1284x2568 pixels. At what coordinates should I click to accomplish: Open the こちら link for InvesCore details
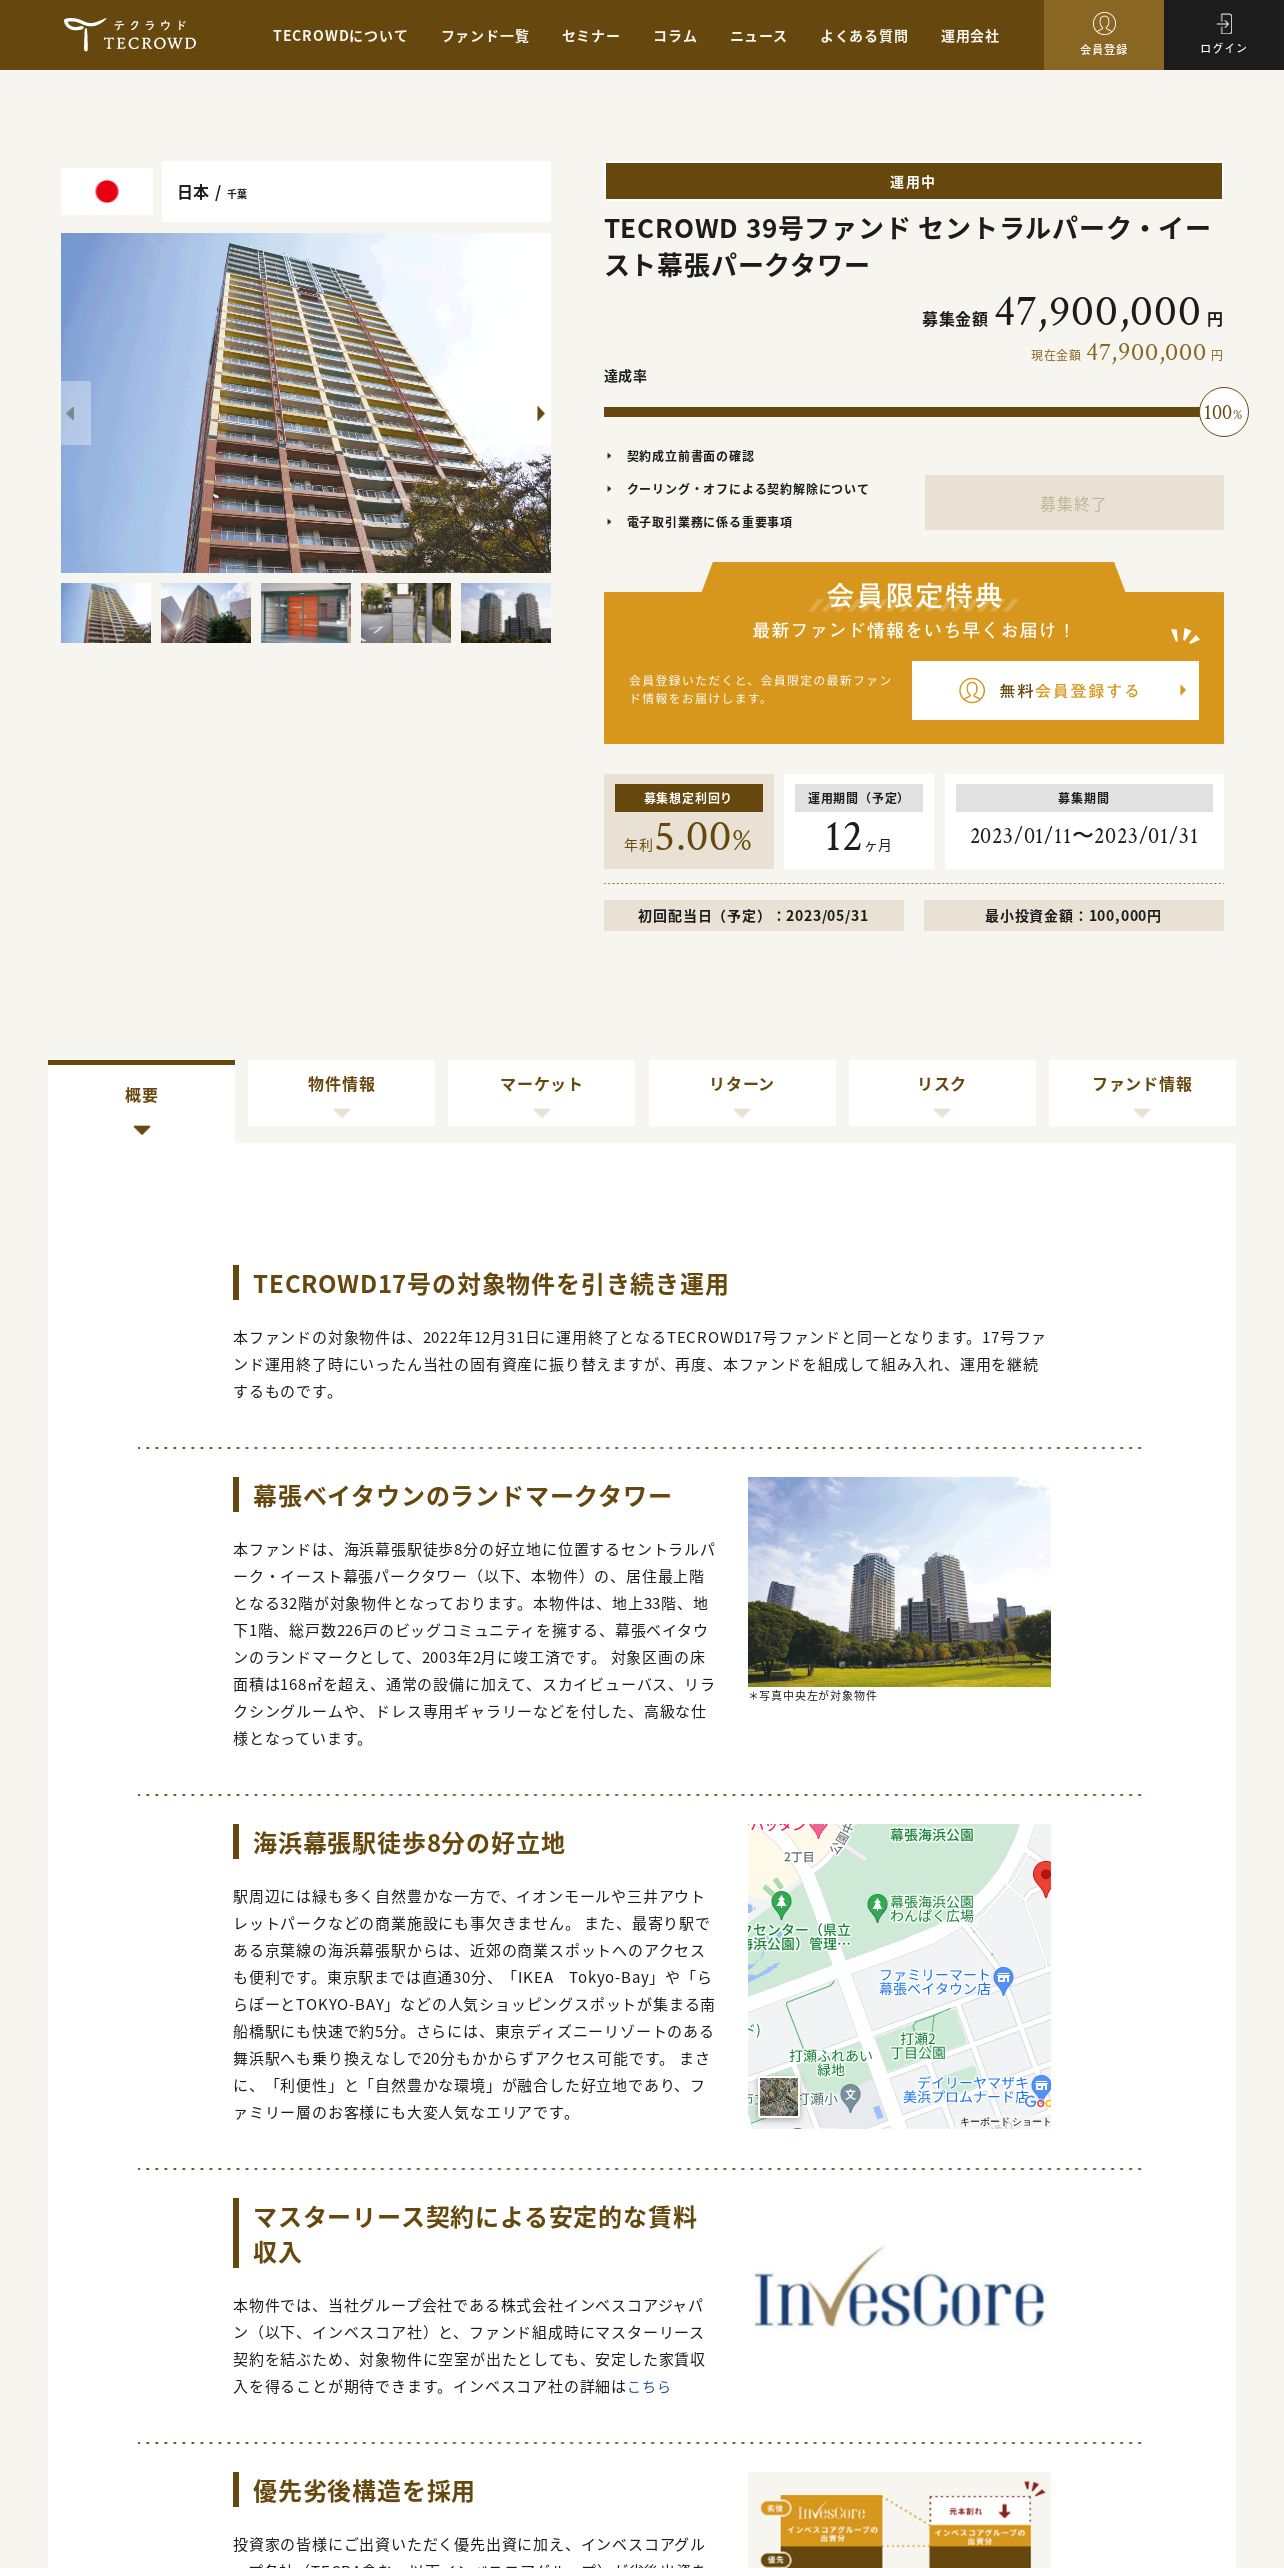click(649, 2387)
